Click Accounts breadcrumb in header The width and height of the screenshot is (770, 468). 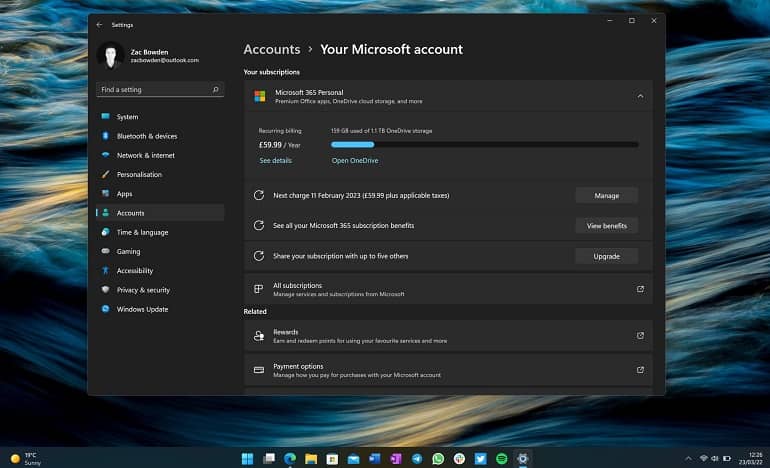coord(272,50)
